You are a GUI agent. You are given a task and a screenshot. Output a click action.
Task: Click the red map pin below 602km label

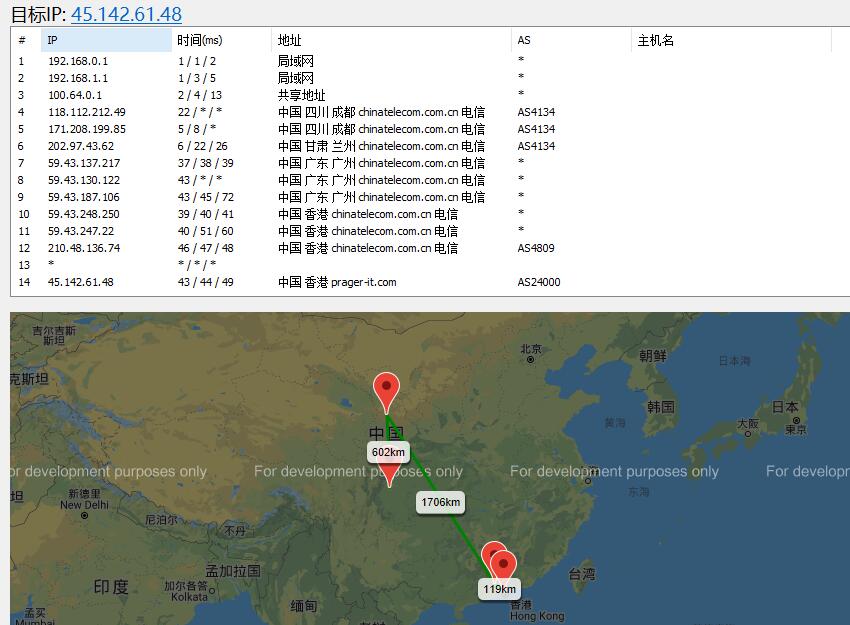389,475
